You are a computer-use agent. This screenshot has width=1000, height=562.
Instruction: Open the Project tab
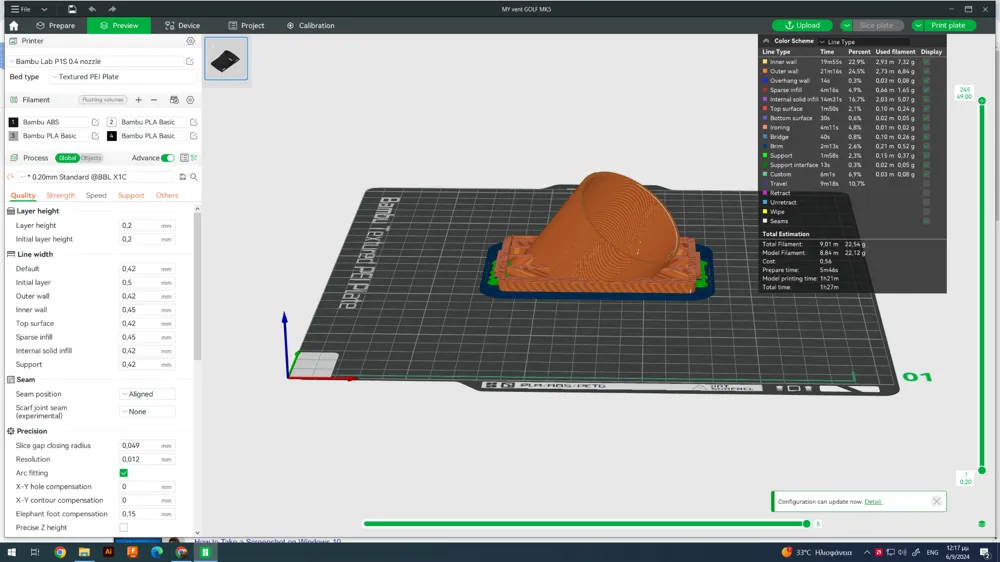(246, 26)
